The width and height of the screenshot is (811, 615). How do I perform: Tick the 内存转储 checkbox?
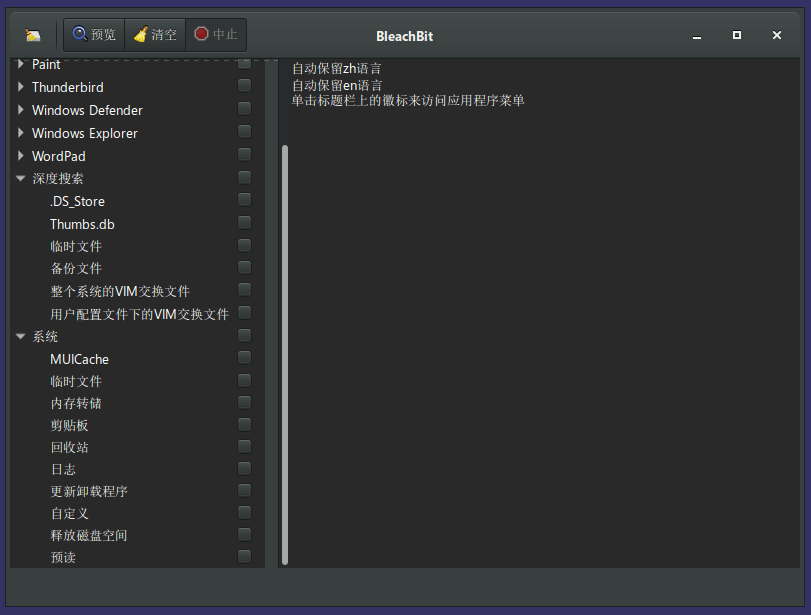(x=245, y=402)
